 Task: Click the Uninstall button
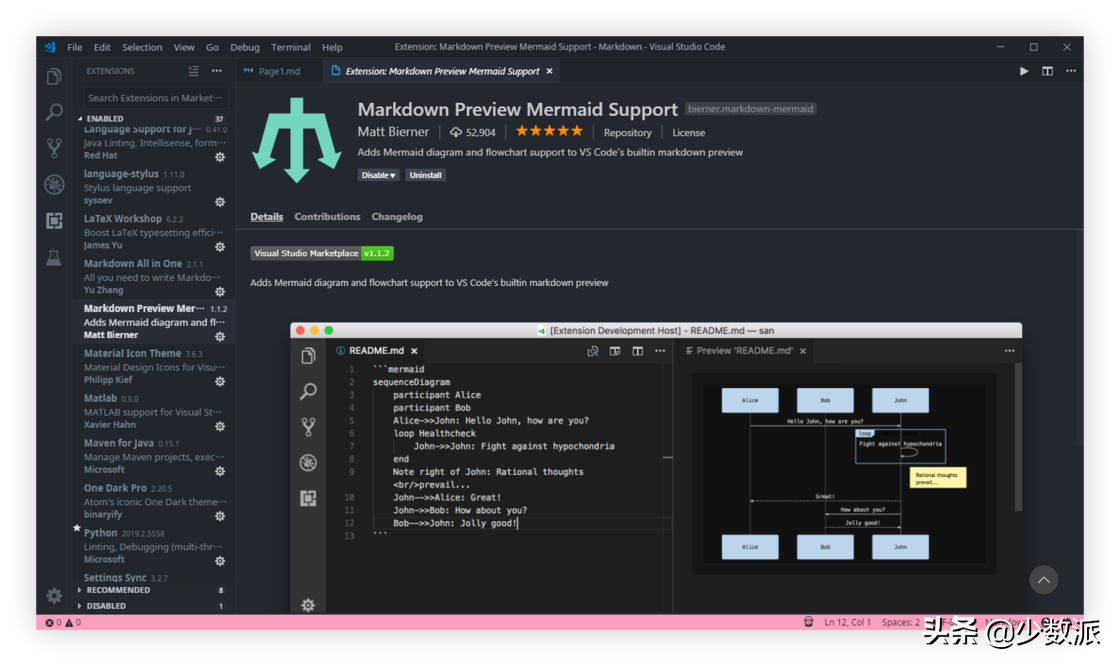[x=426, y=175]
